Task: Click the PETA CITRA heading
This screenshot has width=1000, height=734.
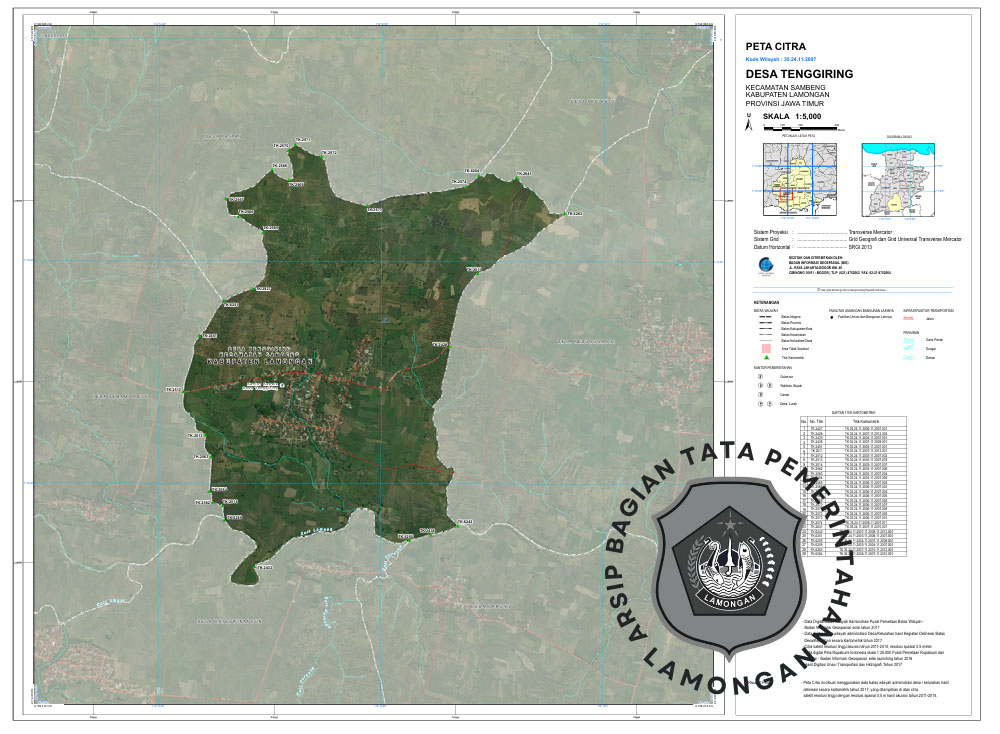Action: coord(775,46)
